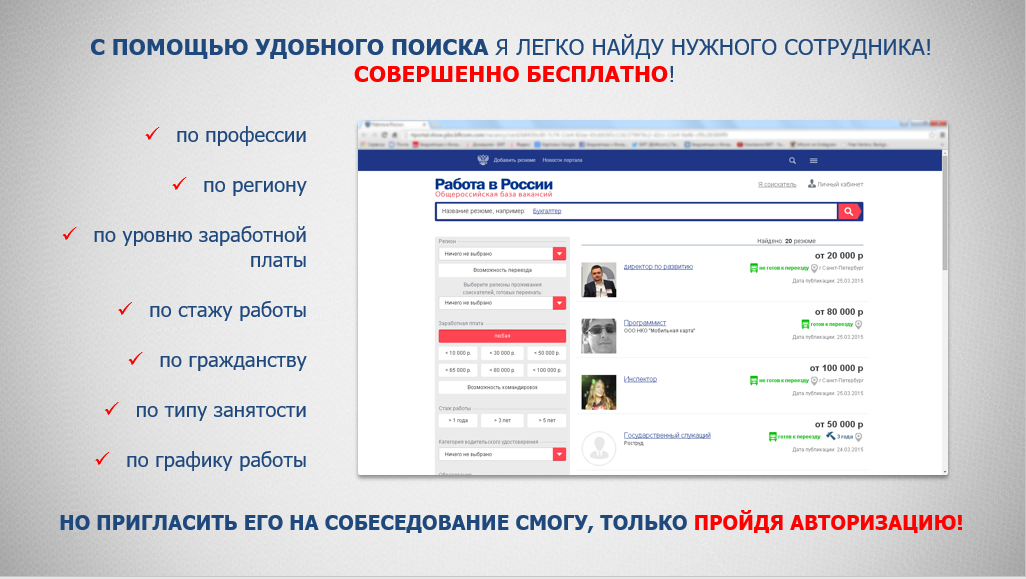Open search via the magnifier in the blue header
This screenshot has width=1026, height=579.
792,160
